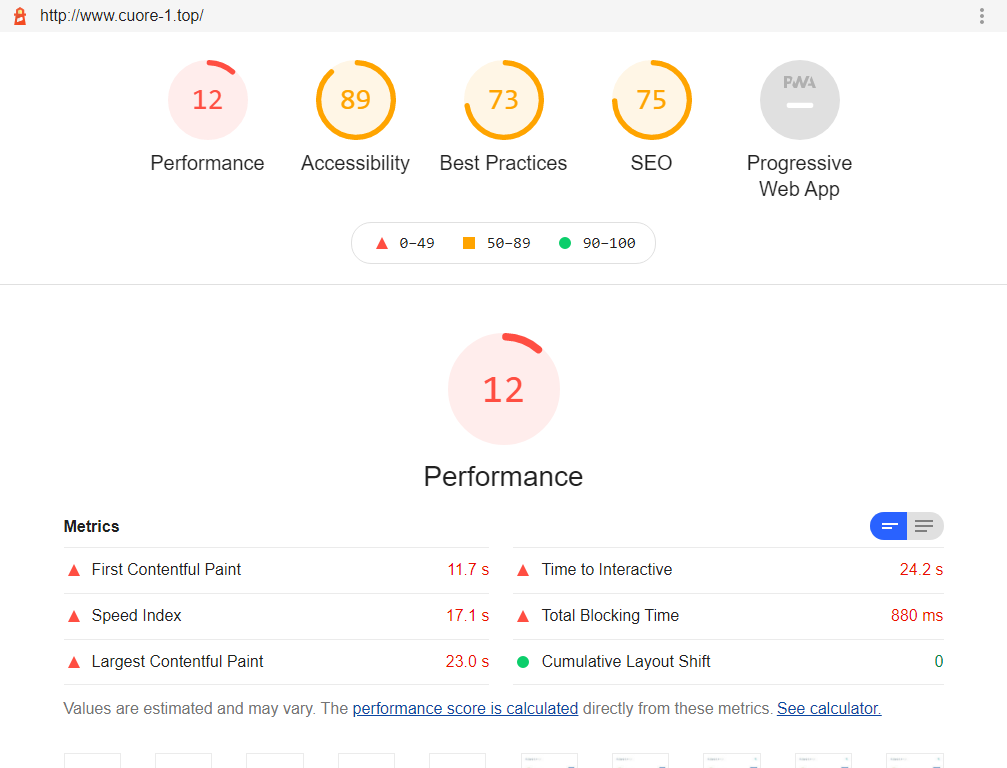Open Best Practices score gauge 73
This screenshot has width=1007, height=768.
pos(503,100)
